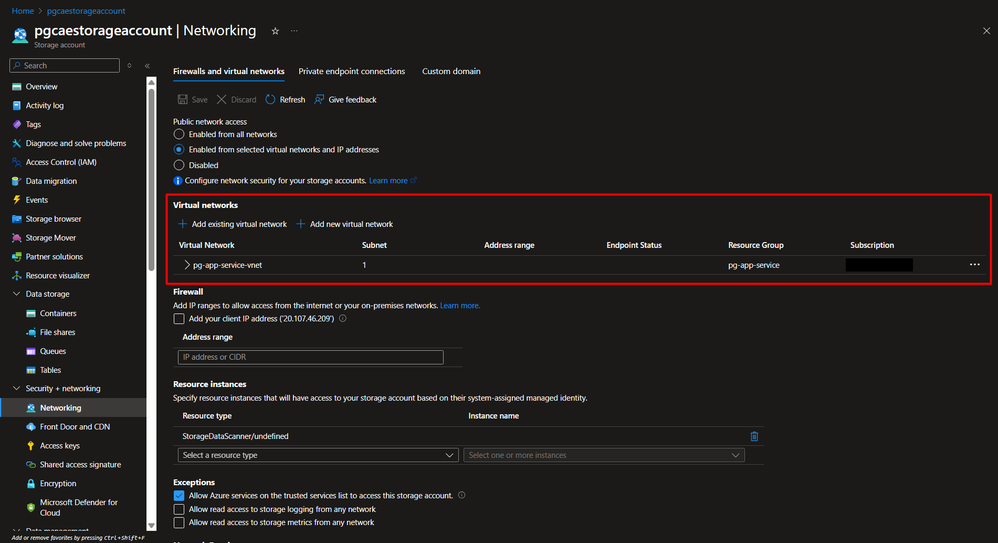Open File shares
The width and height of the screenshot is (998, 543).
(x=57, y=332)
